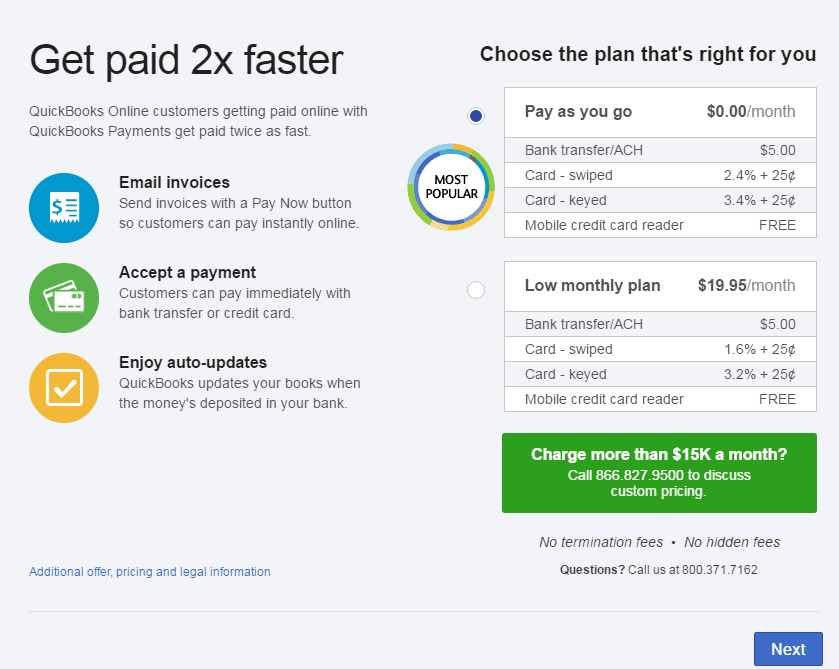The width and height of the screenshot is (839, 669).
Task: Click the Card - swiped 2.4% rate row
Action: pos(659,175)
